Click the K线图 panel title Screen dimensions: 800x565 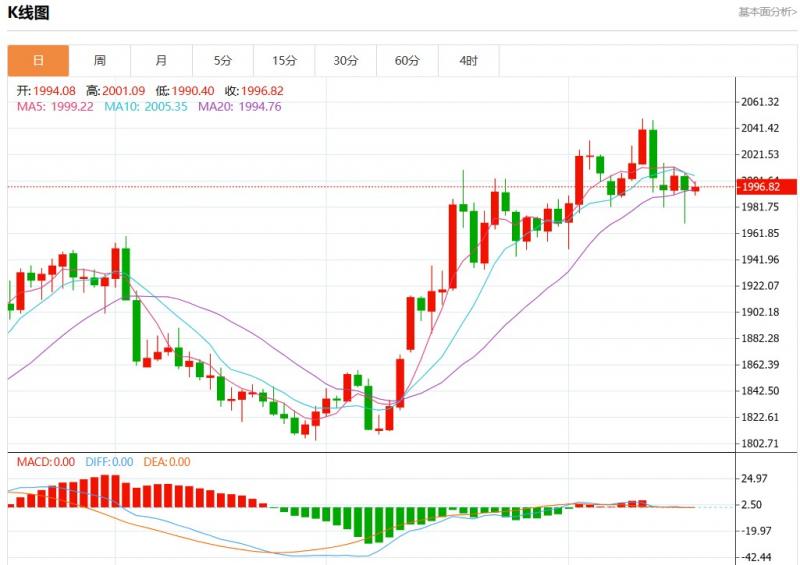(29, 13)
